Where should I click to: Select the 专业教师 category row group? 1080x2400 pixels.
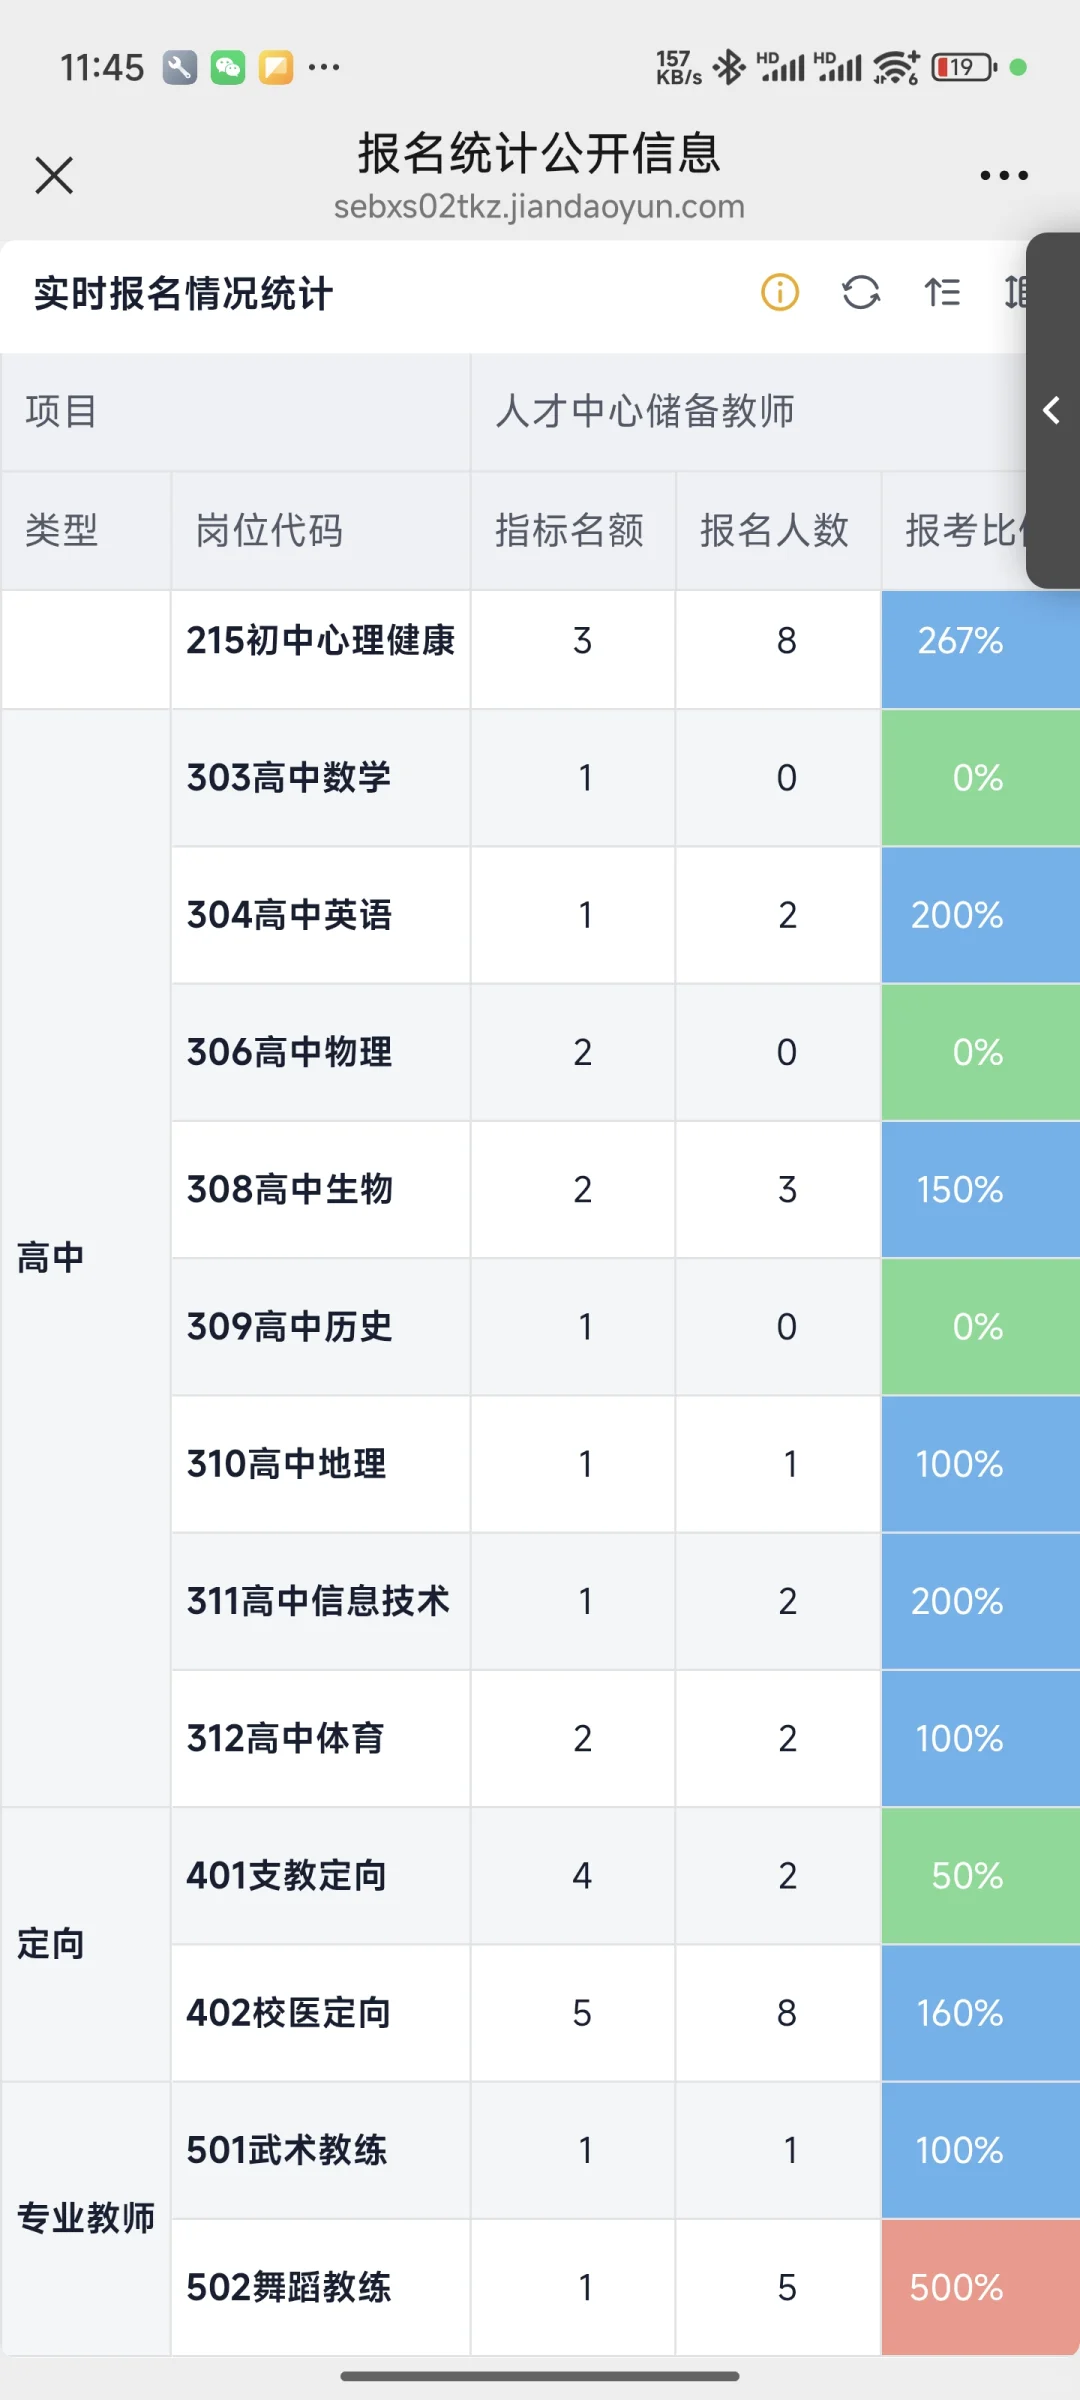[86, 2218]
